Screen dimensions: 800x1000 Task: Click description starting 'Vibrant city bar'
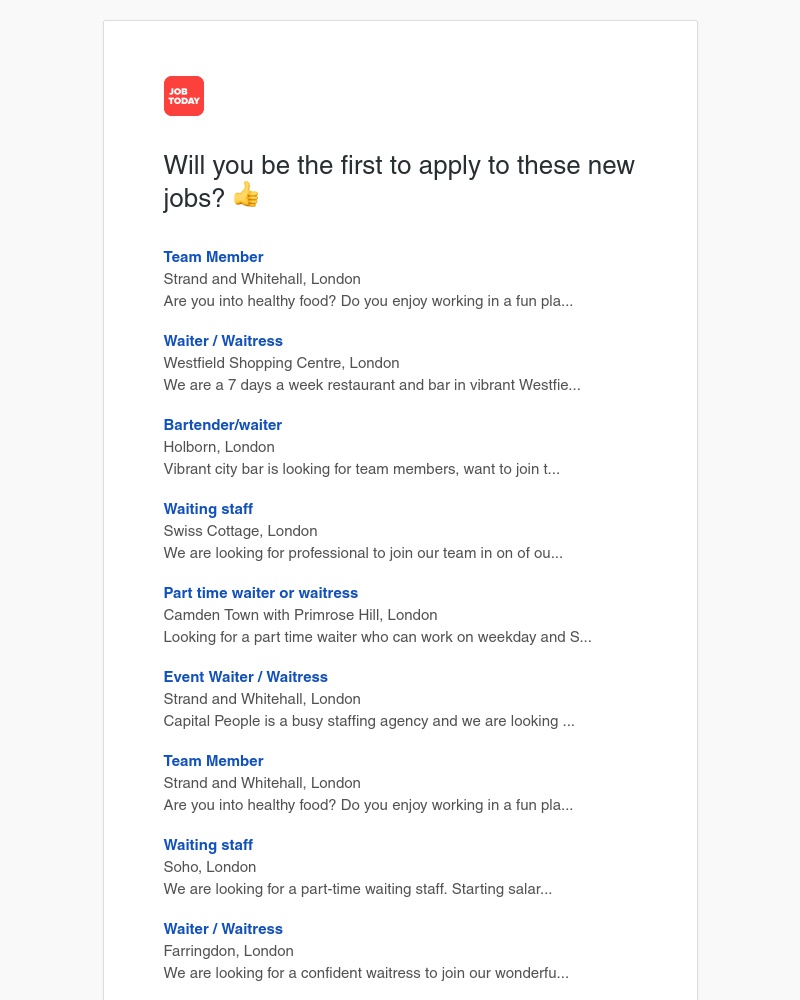click(x=362, y=469)
